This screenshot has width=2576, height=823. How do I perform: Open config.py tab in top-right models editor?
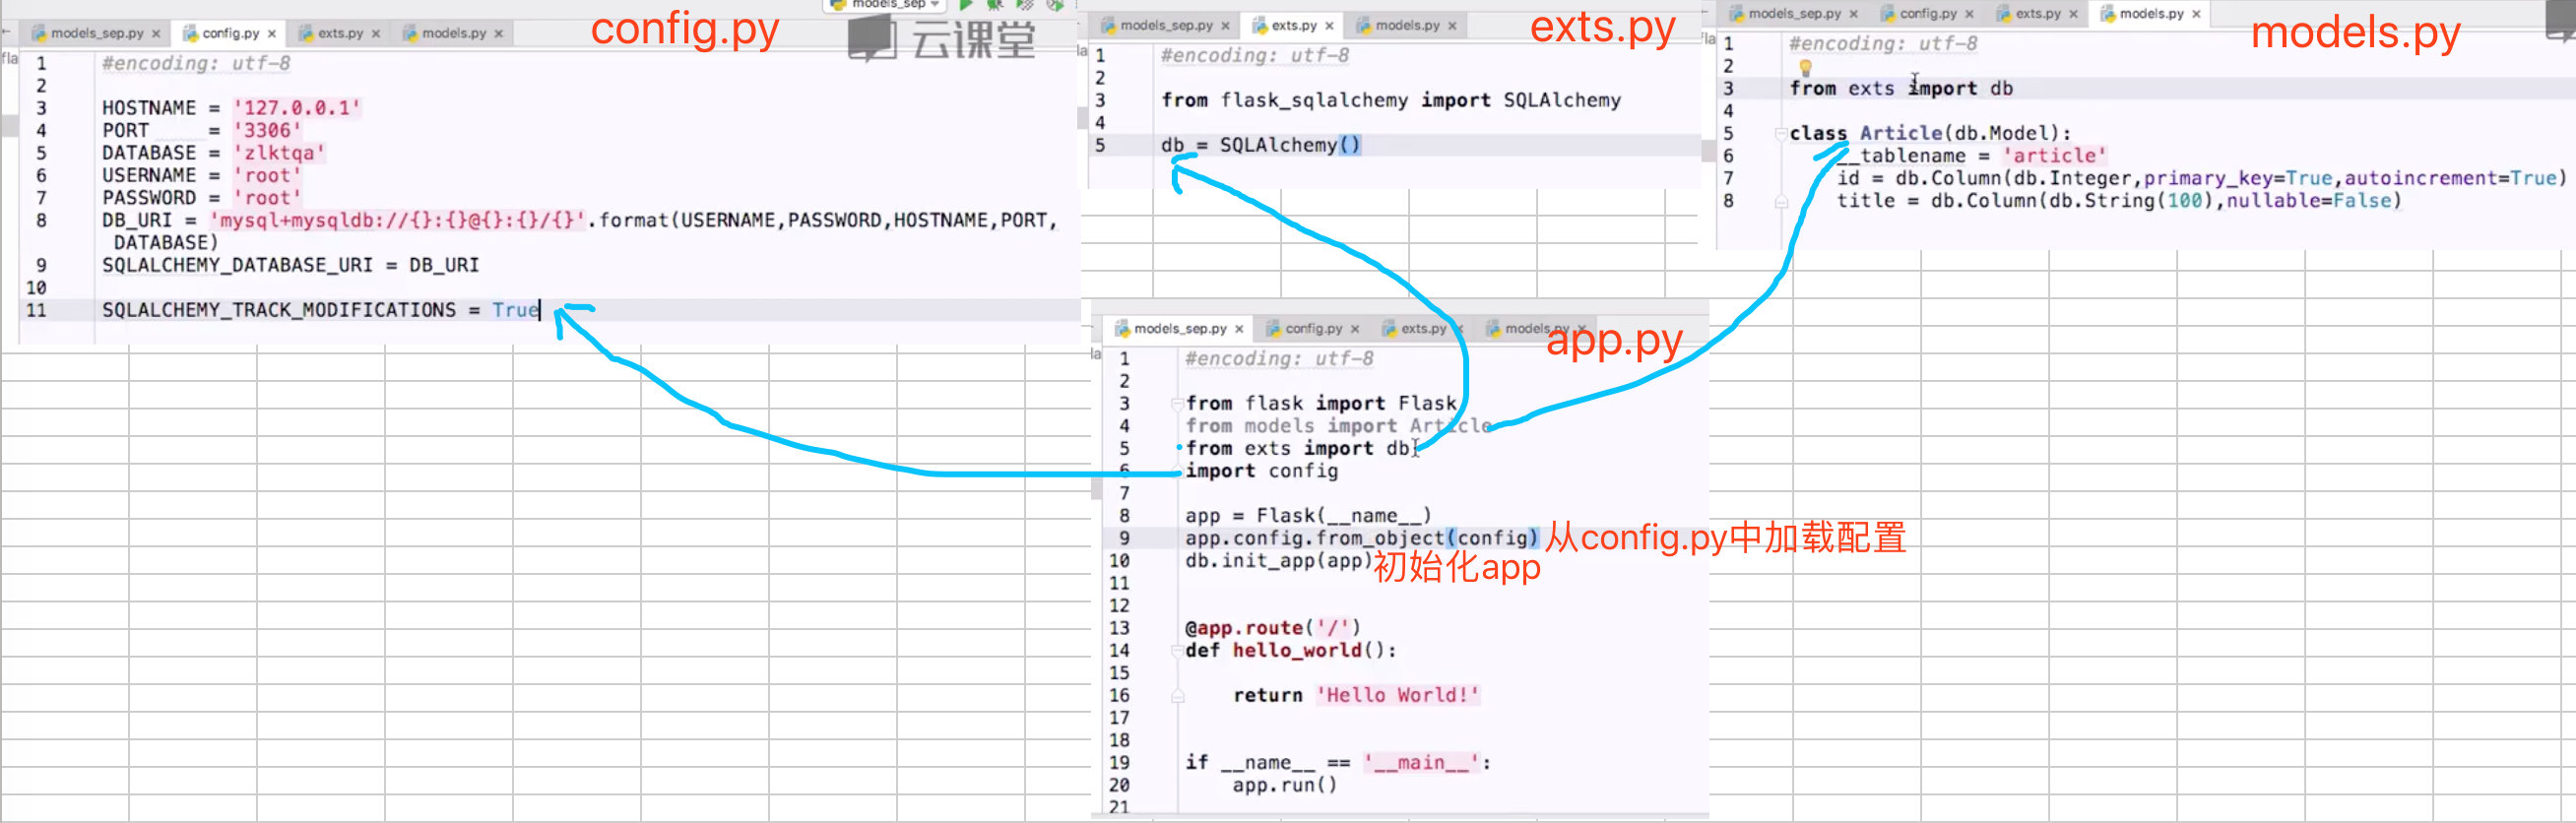(x=1928, y=14)
